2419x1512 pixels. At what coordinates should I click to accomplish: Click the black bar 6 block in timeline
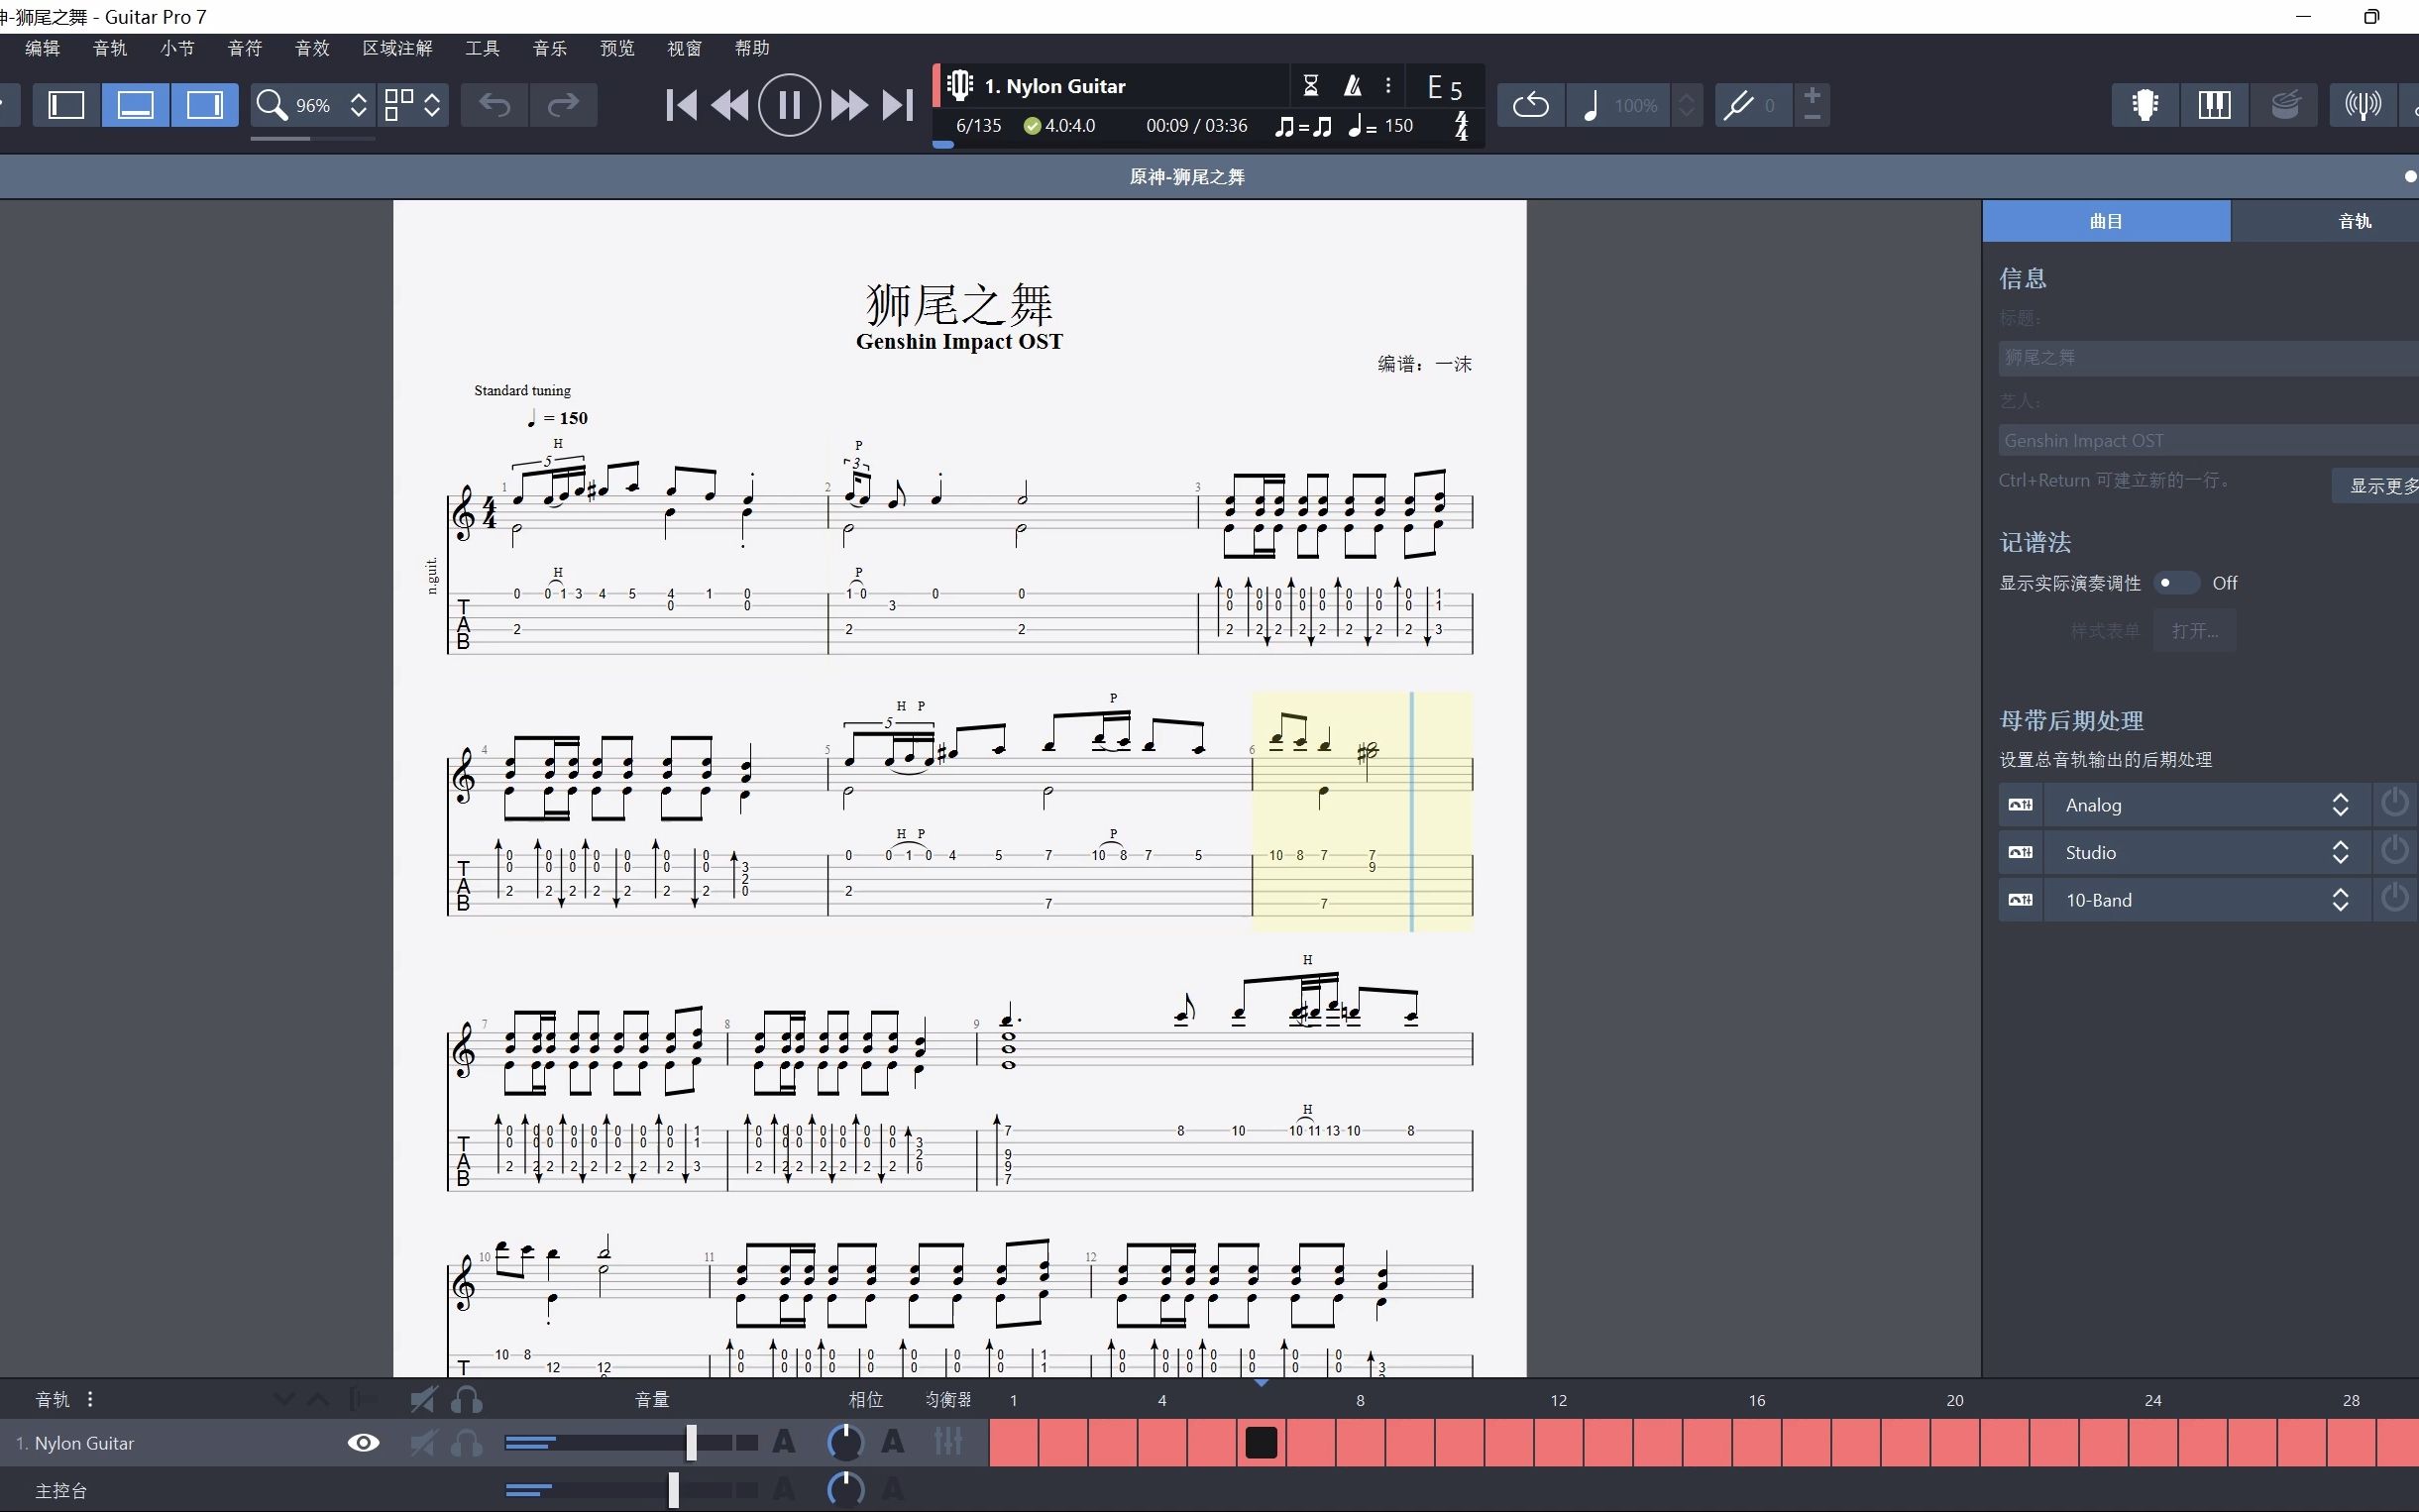1261,1443
